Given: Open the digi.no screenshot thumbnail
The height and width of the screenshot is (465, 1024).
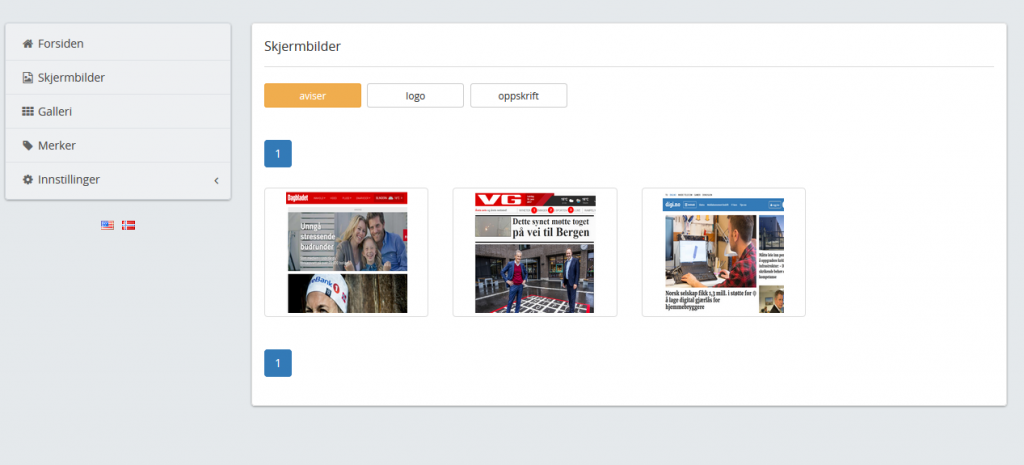Looking at the screenshot, I should pos(723,252).
